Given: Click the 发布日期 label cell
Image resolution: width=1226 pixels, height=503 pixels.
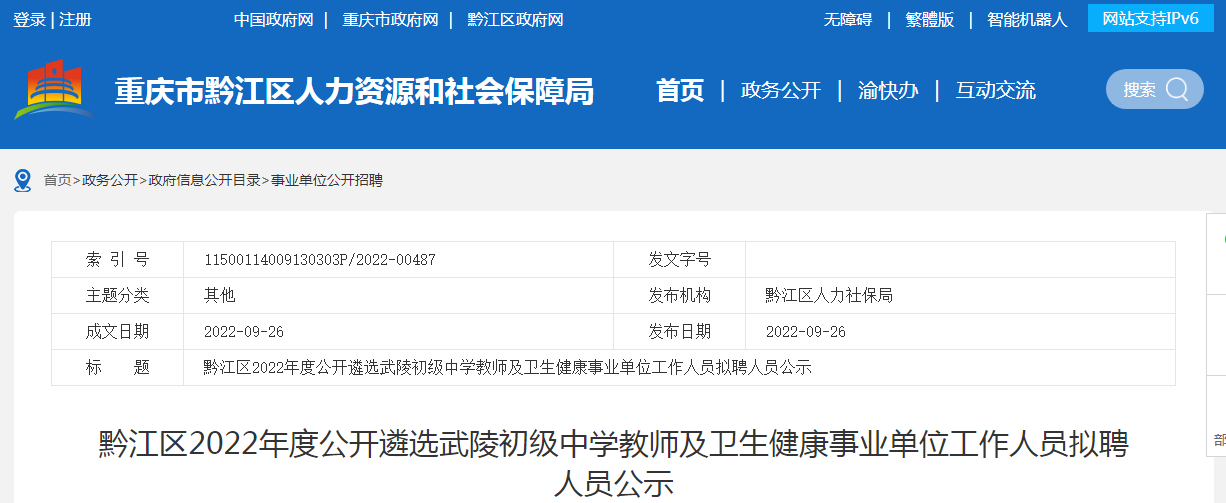Looking at the screenshot, I should point(680,332).
